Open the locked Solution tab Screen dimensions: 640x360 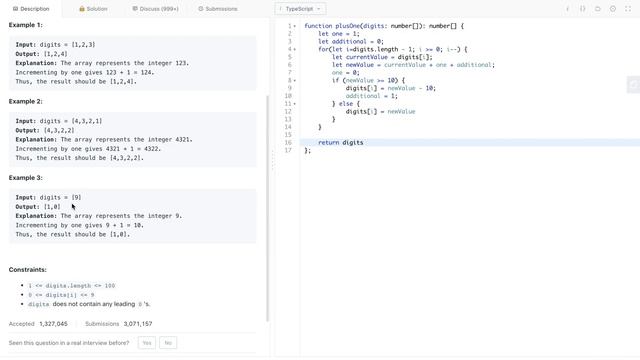(x=93, y=9)
